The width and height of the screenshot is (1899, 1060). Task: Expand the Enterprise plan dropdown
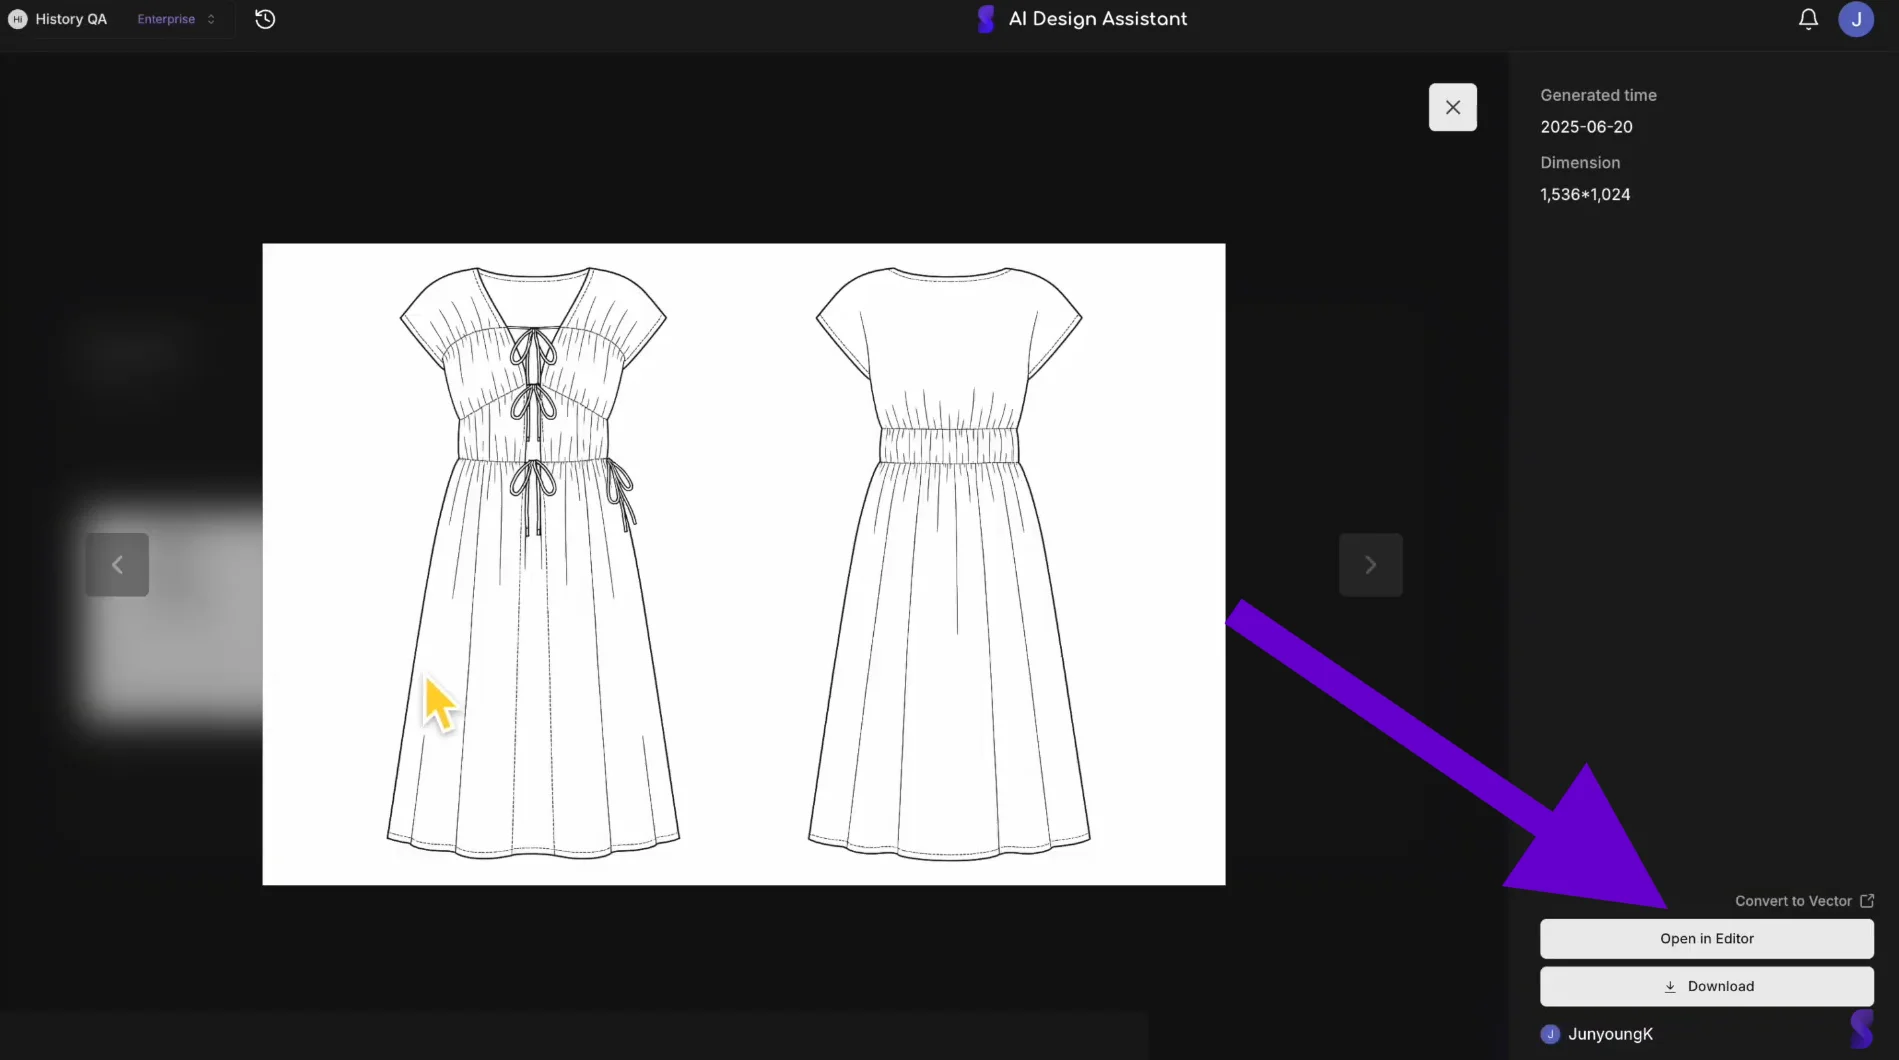pos(177,19)
